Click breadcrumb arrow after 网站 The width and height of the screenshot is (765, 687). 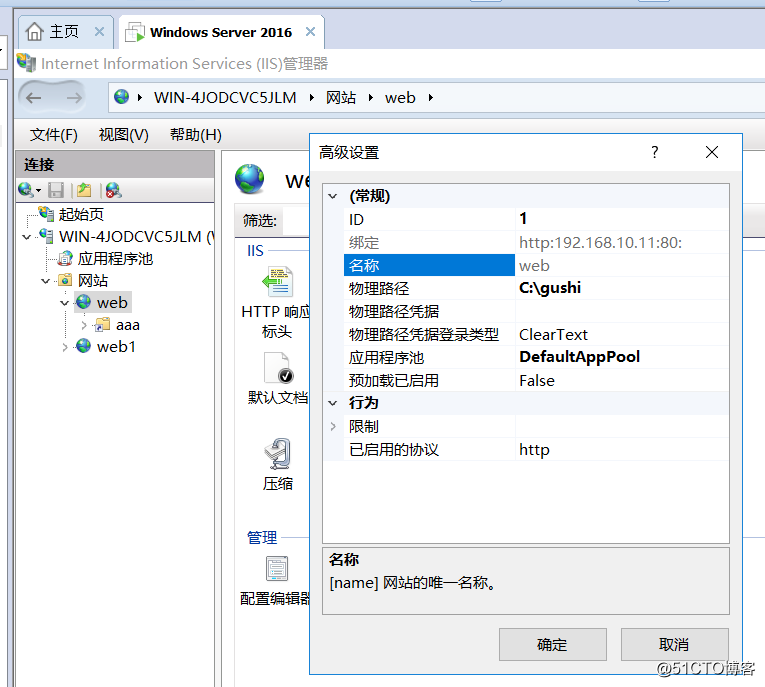(x=371, y=98)
